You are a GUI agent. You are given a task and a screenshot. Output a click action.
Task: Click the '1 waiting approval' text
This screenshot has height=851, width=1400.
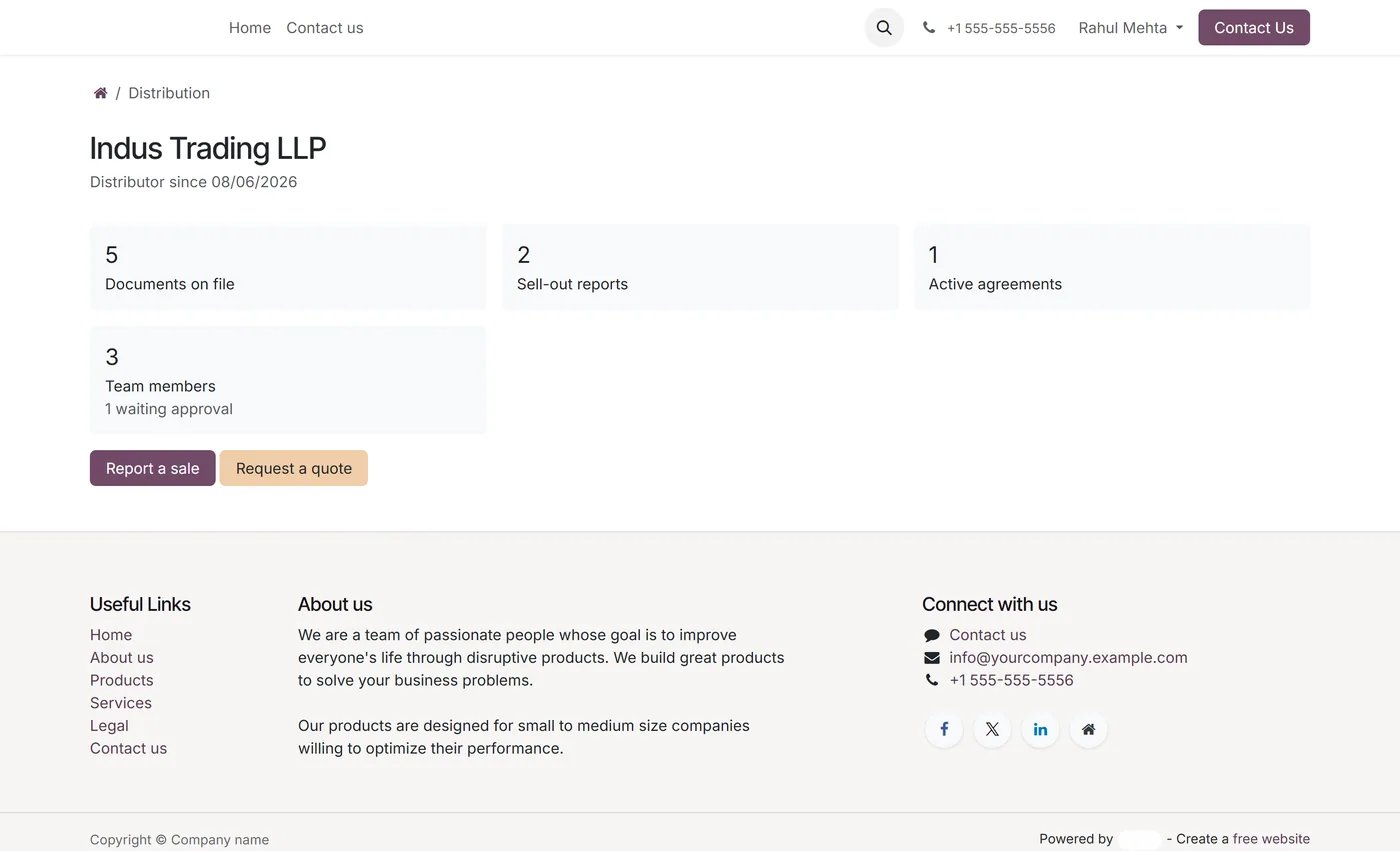click(169, 409)
